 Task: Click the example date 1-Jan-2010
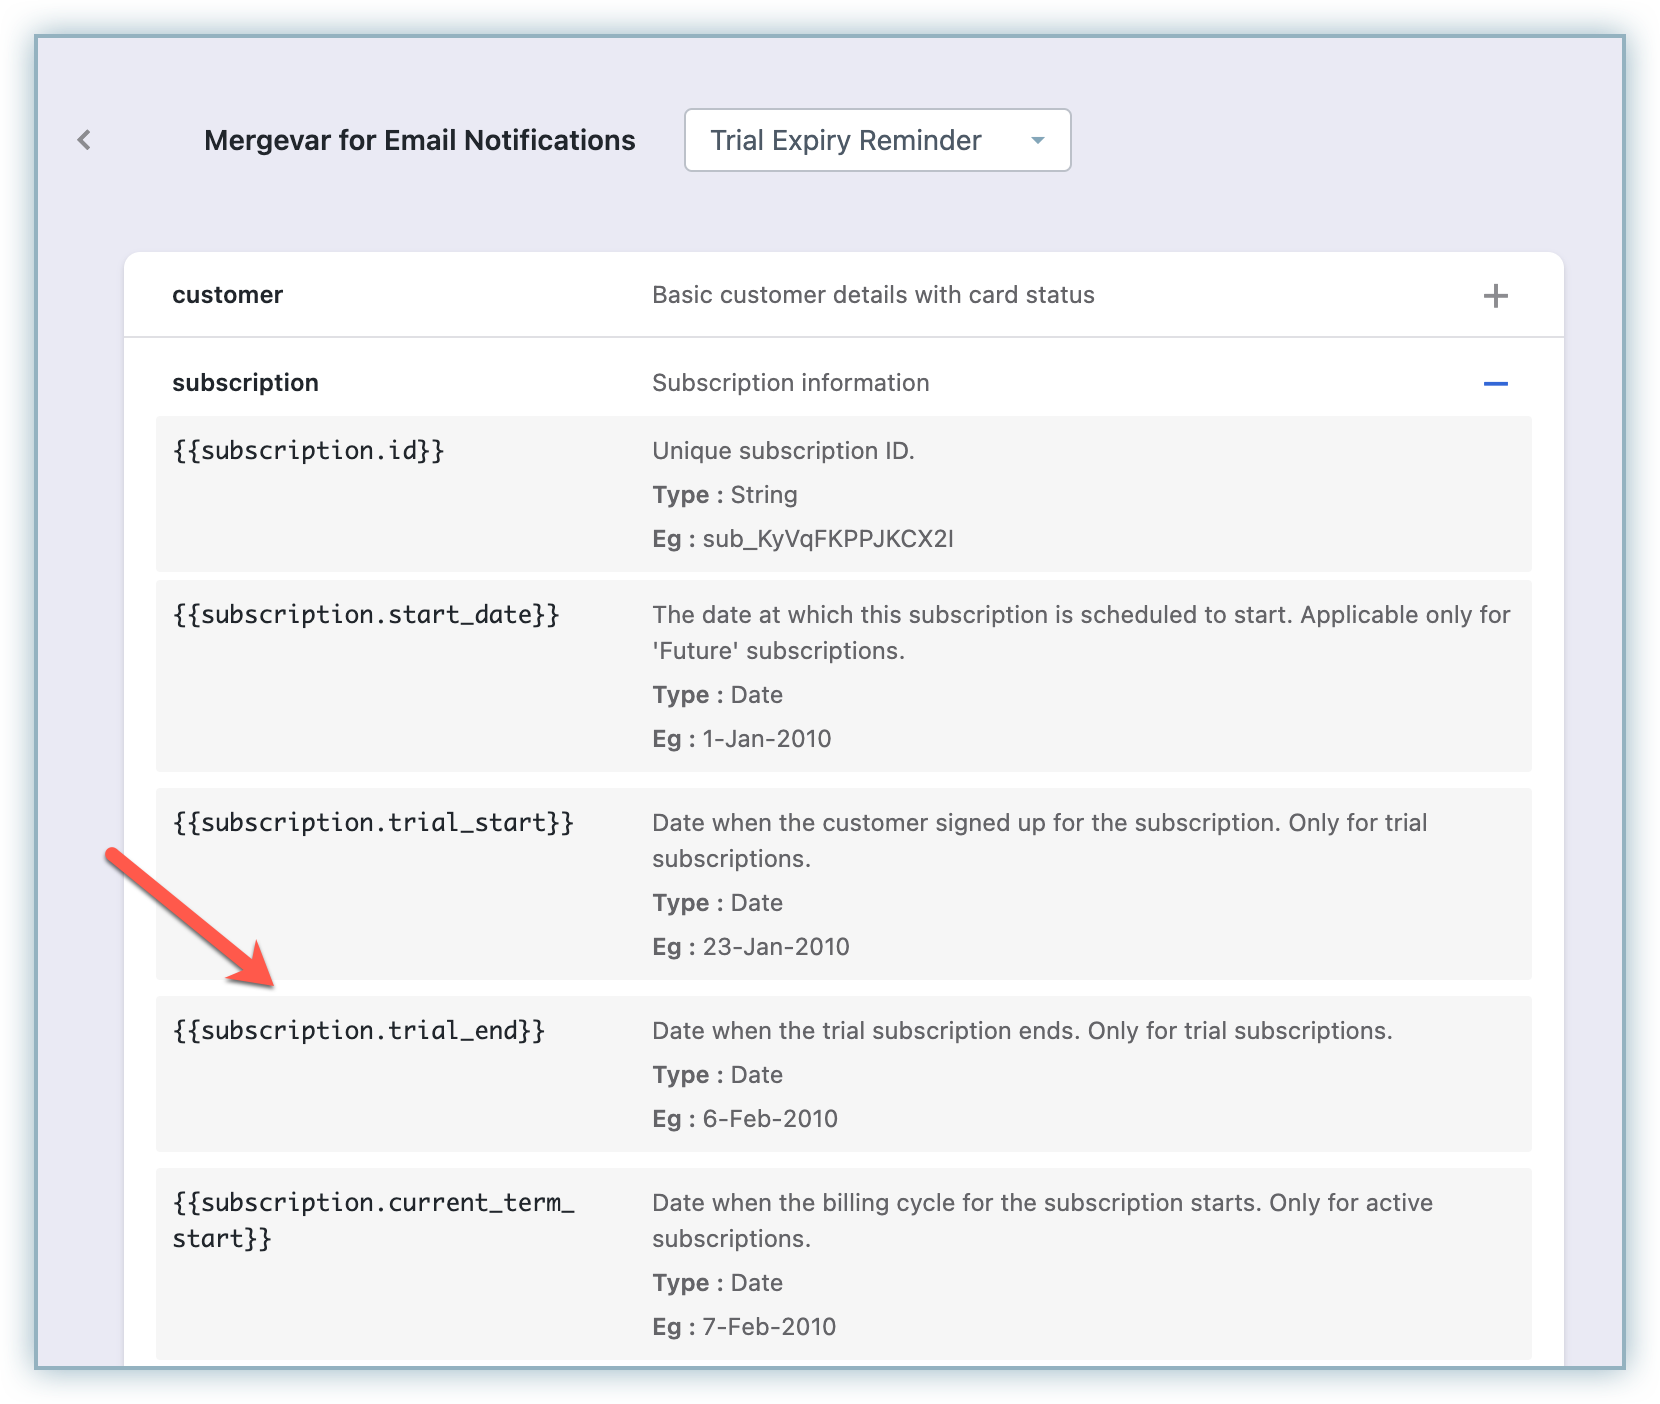coord(766,739)
